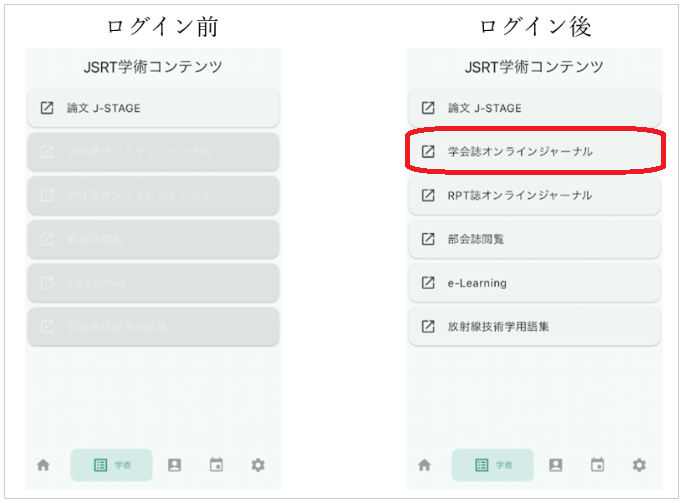Click the greyed-out e-Learning on the ログイン前 screen
Viewport: 684px width, 503px height.
pos(153,283)
